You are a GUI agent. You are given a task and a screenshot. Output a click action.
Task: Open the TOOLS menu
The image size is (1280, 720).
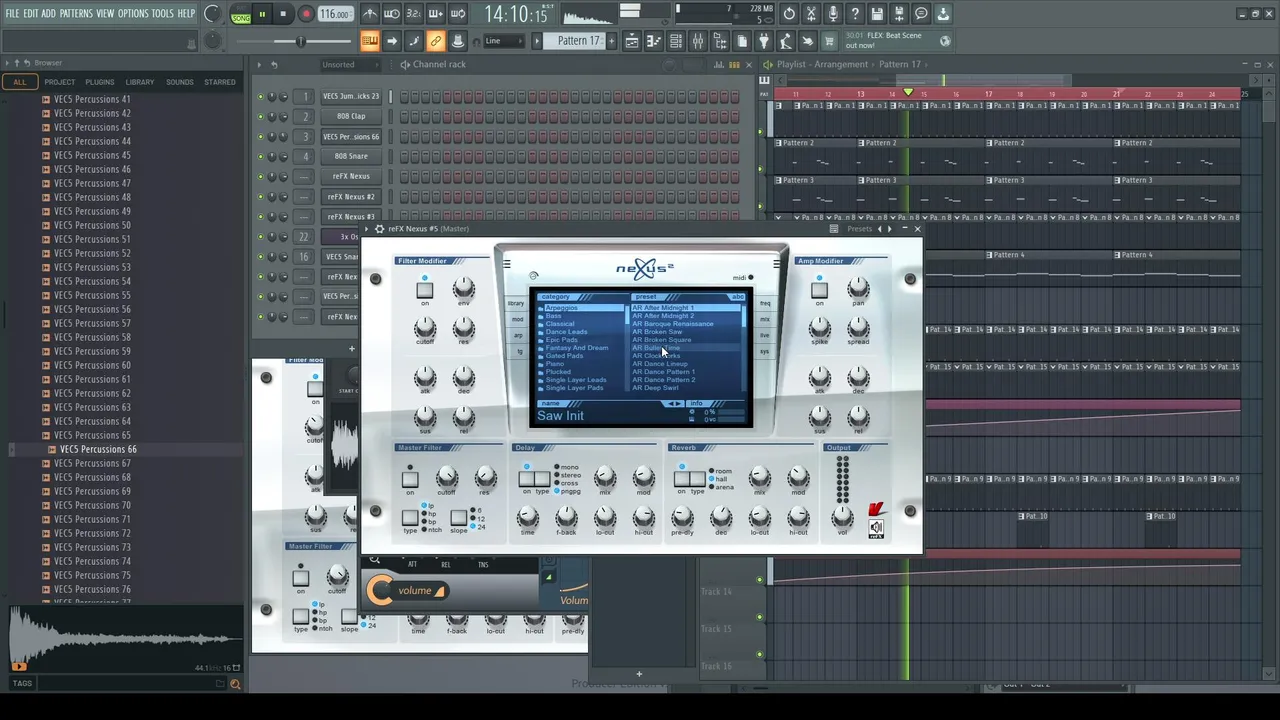click(x=162, y=13)
